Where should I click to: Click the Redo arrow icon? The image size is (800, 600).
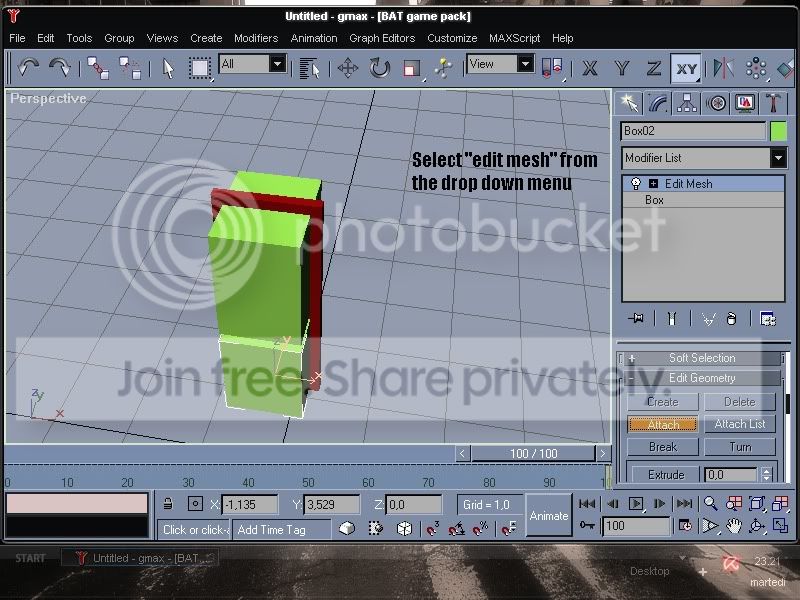coord(60,67)
